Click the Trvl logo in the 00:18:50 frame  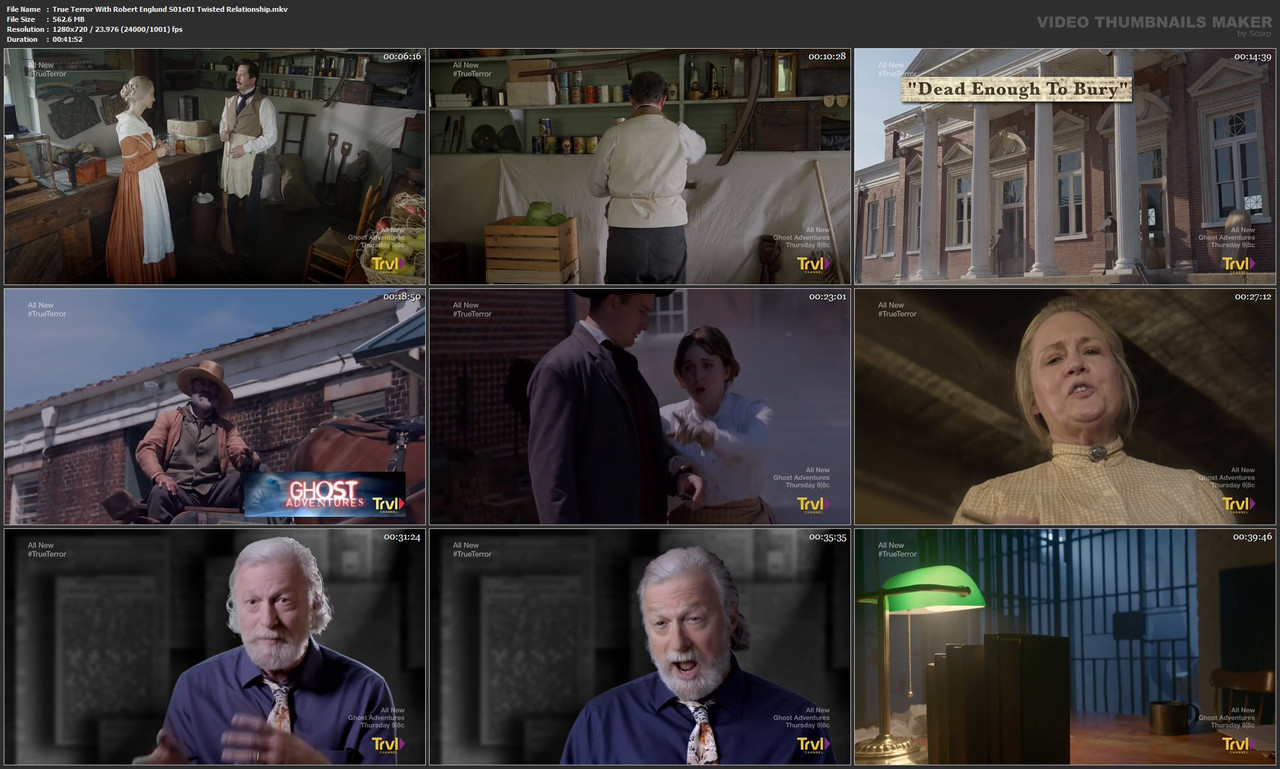388,505
